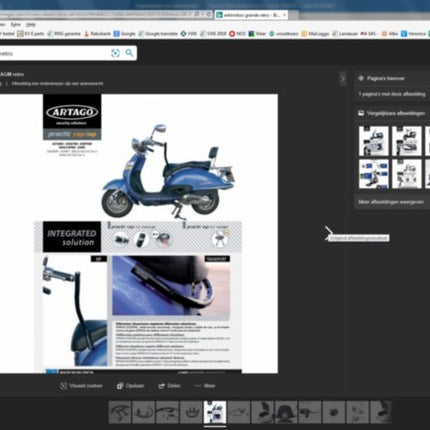Click Opslaan to save the image
Image resolution: width=430 pixels, height=430 pixels.
(x=130, y=386)
